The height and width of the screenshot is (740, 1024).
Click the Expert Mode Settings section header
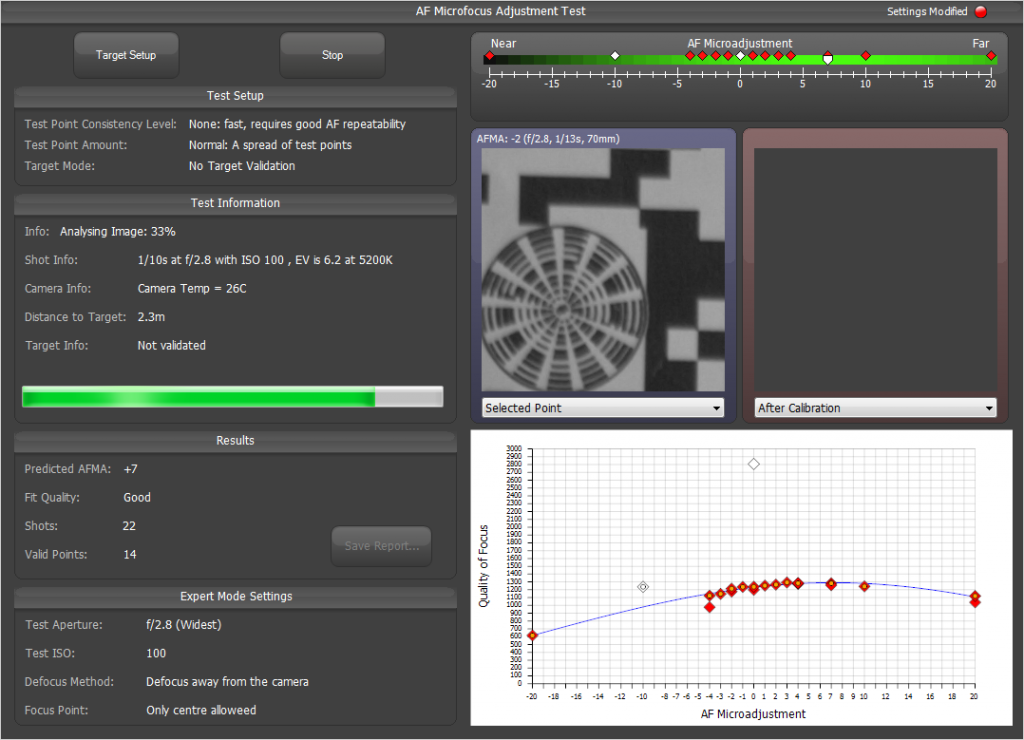pos(235,596)
